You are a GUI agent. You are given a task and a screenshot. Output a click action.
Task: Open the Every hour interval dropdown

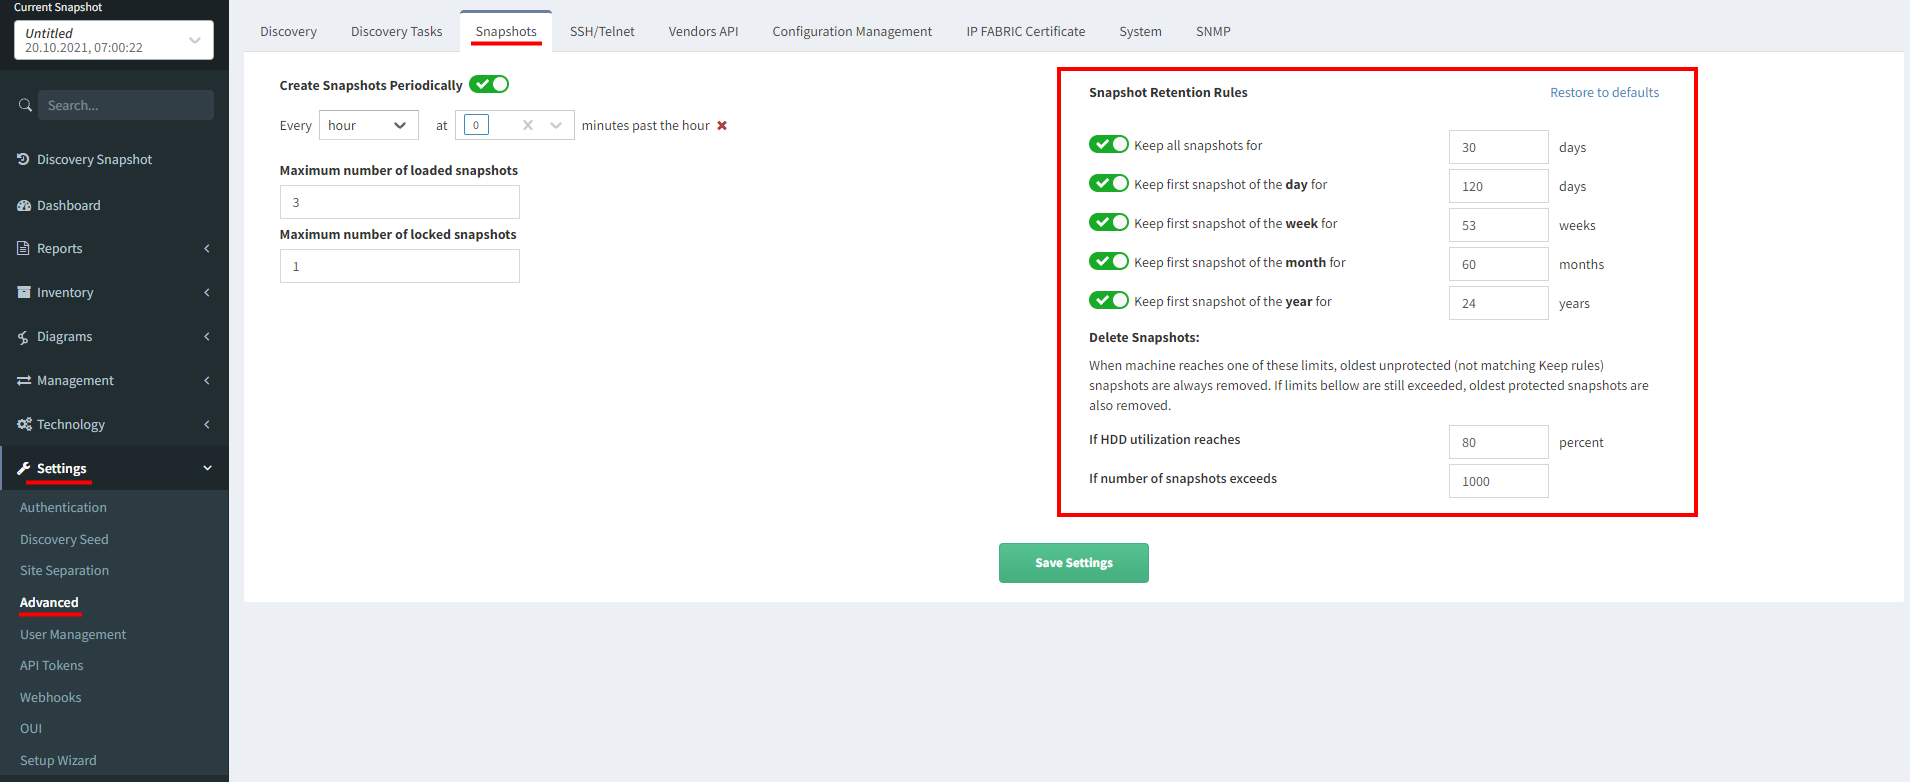pyautogui.click(x=369, y=125)
